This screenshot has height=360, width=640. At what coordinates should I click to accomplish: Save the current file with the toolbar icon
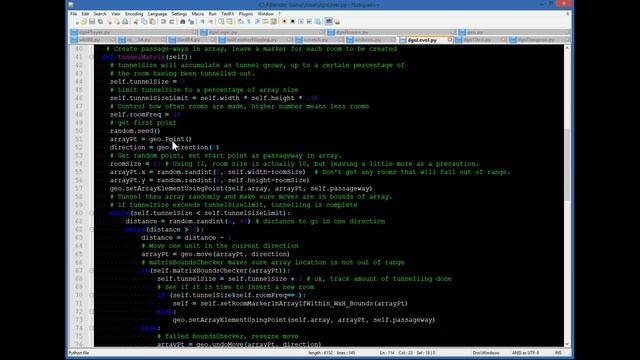pyautogui.click(x=92, y=21)
